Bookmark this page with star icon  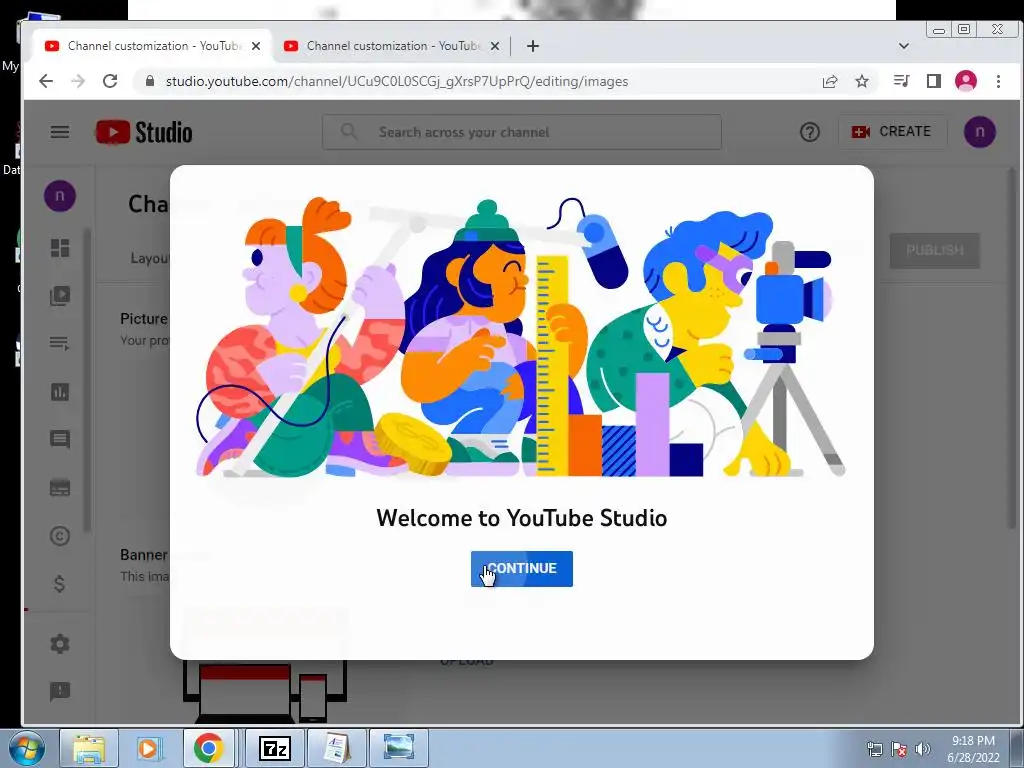click(862, 81)
